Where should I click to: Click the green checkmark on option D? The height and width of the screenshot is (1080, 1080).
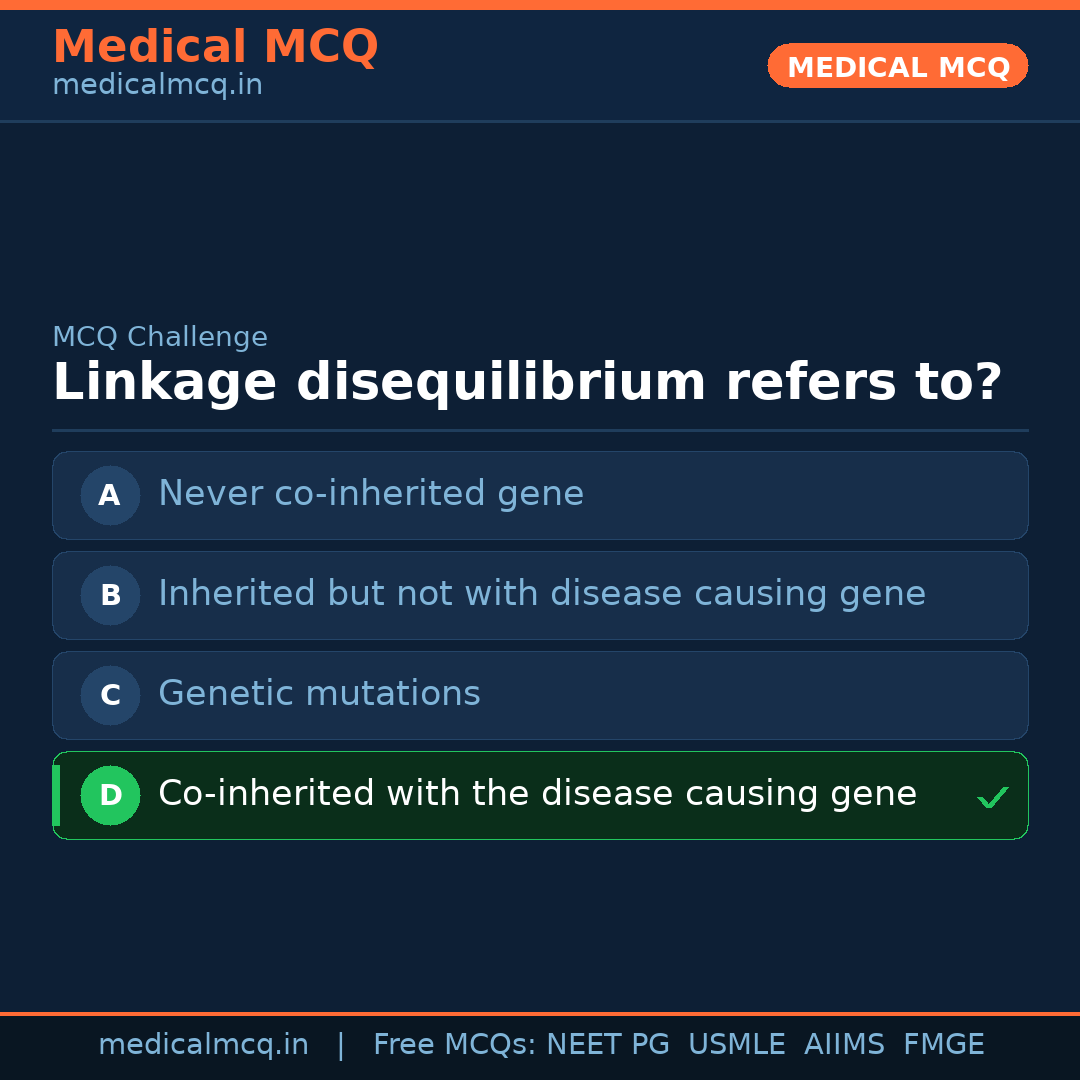click(x=992, y=797)
